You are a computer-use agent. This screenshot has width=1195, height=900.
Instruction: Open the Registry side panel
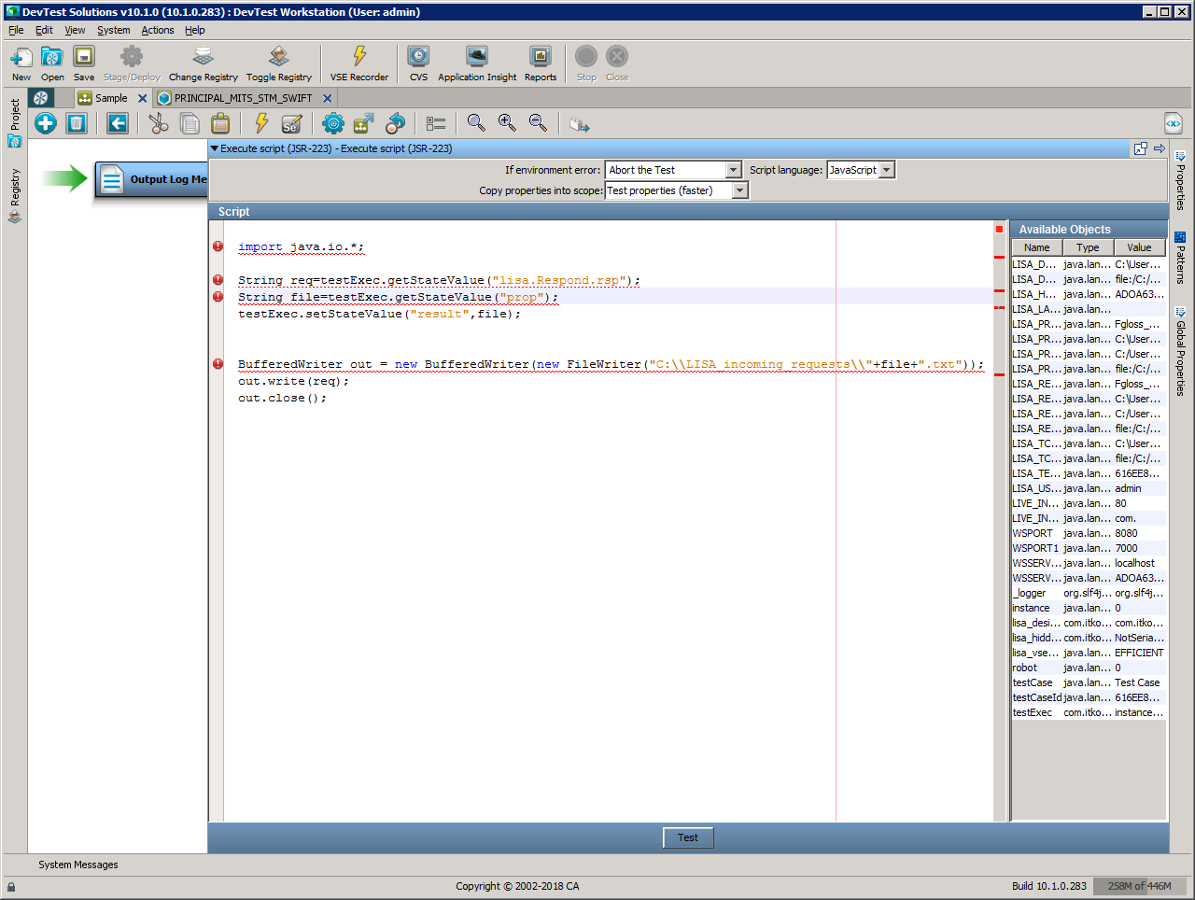coord(14,197)
